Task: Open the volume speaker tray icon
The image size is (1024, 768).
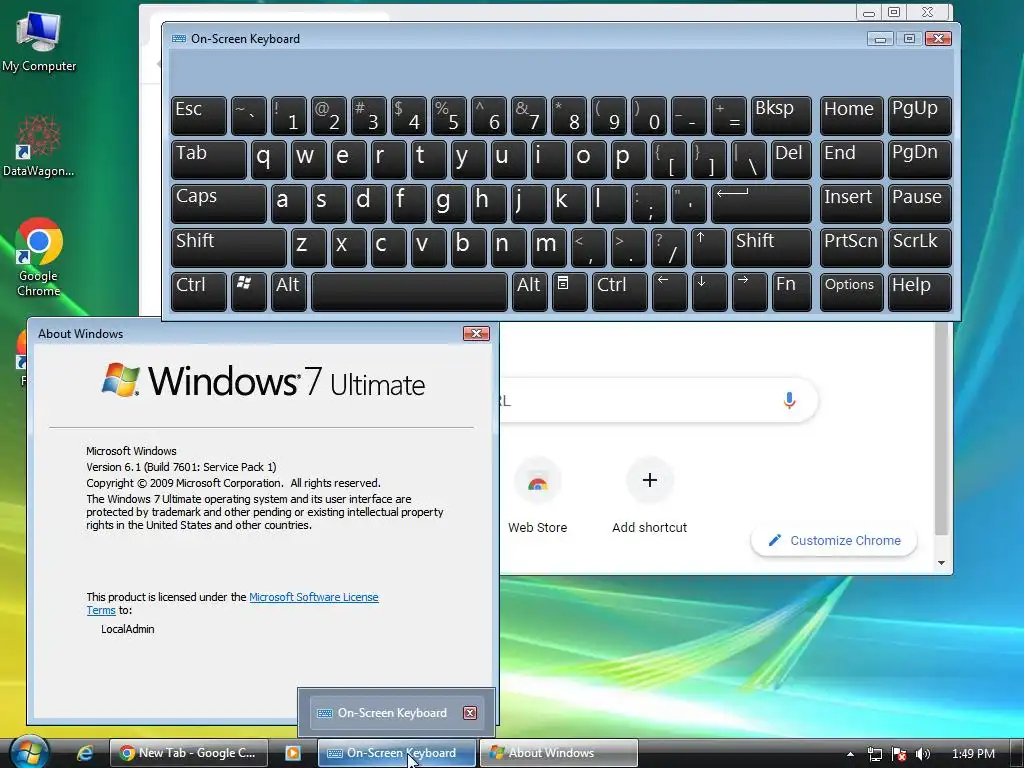Action: pos(923,754)
